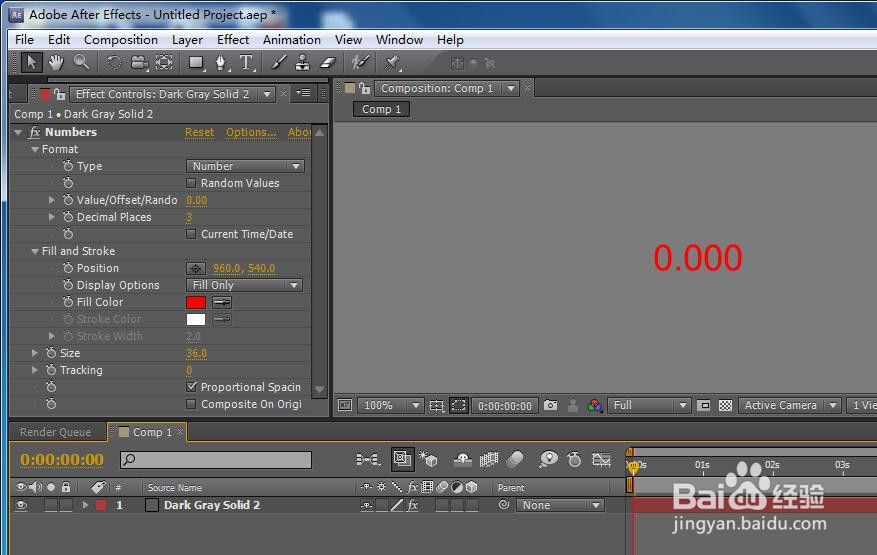Screen dimensions: 877x555
Task: Click Options link in Numbers effect
Action: (251, 132)
